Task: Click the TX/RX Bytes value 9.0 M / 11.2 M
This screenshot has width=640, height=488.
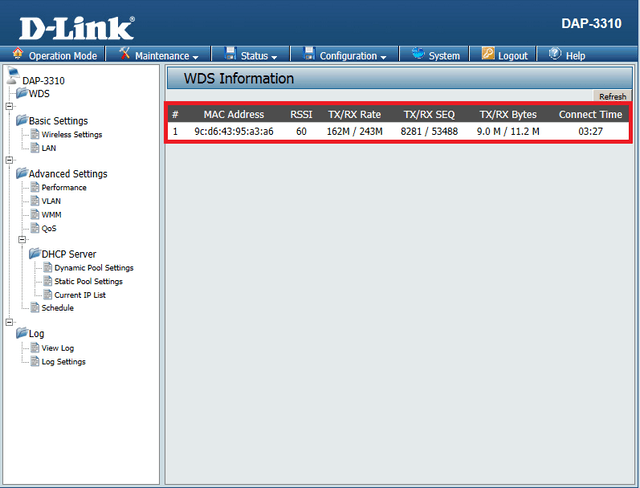Action: coord(508,131)
